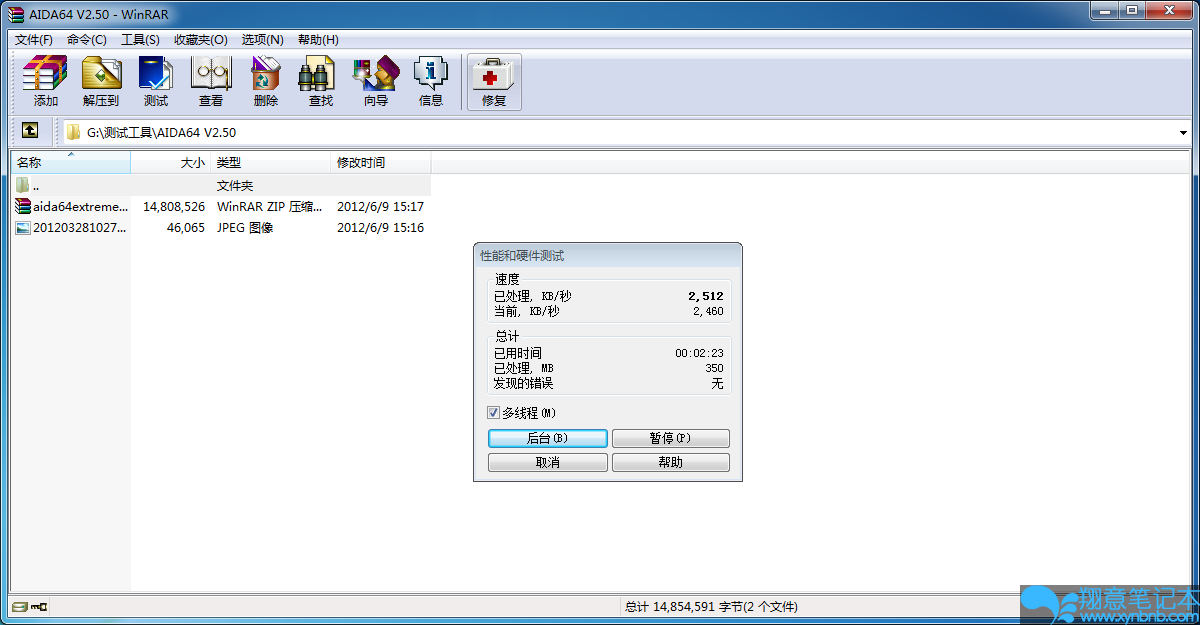Open the 收藏夹(O) menu
The width and height of the screenshot is (1200, 625).
click(x=201, y=40)
